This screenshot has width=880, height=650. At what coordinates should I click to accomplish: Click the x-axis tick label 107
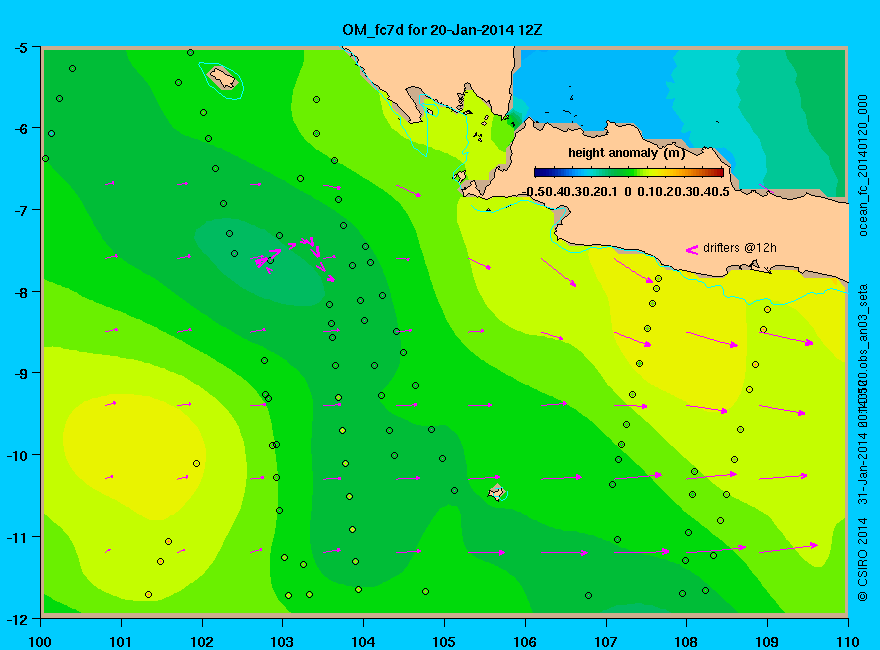(606, 642)
